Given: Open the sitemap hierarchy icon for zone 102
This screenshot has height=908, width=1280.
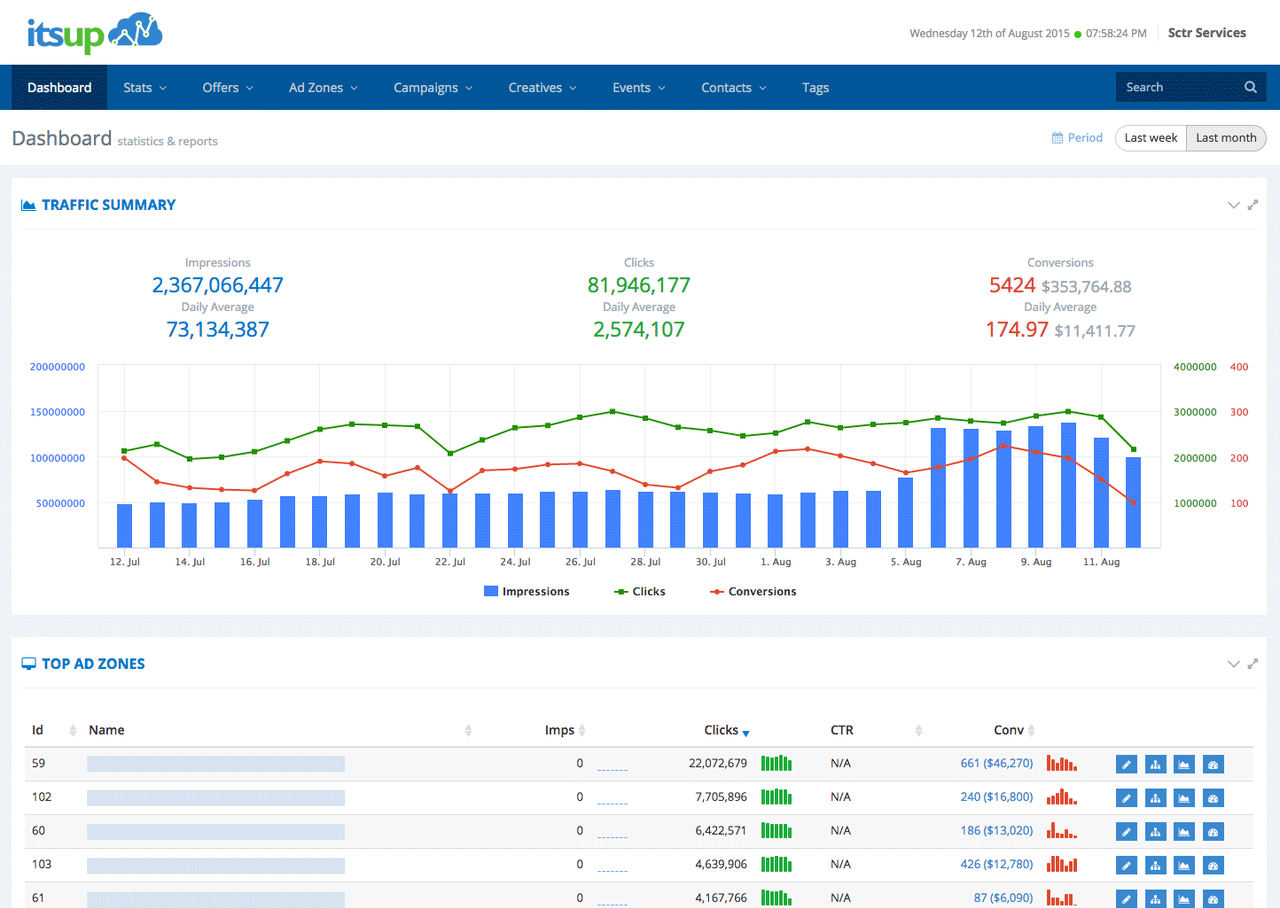Looking at the screenshot, I should 1155,798.
